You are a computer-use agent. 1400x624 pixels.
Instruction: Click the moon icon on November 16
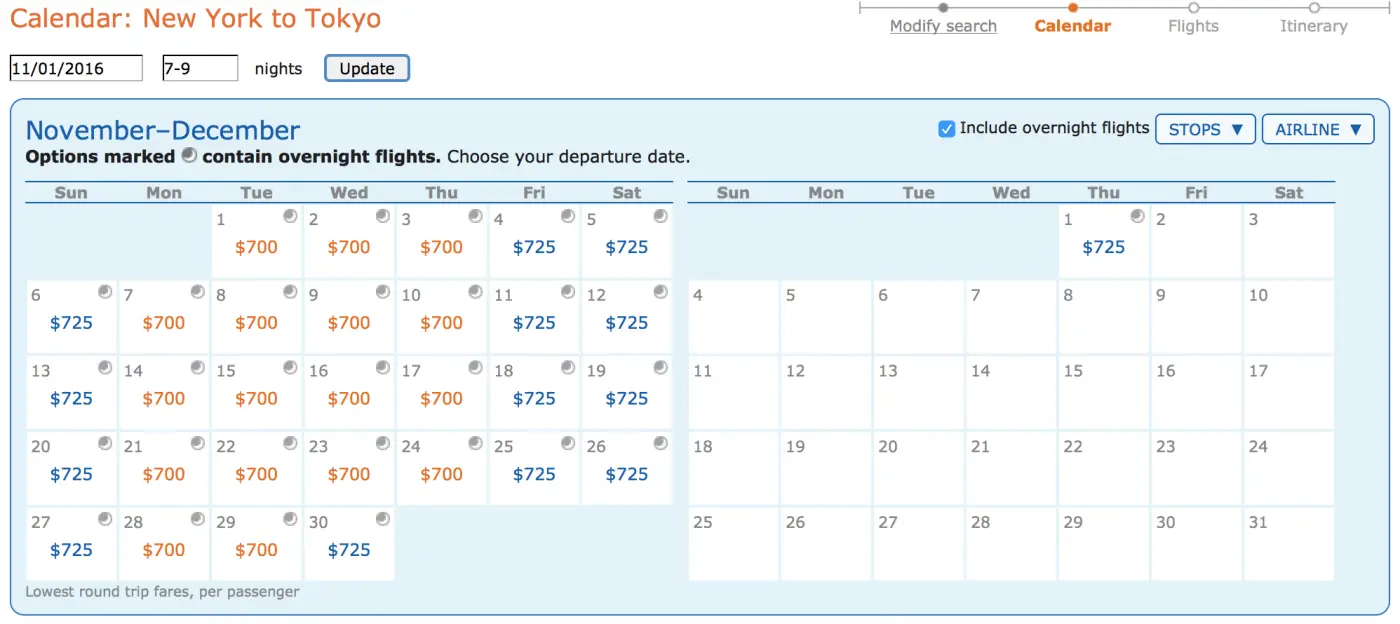tap(382, 369)
